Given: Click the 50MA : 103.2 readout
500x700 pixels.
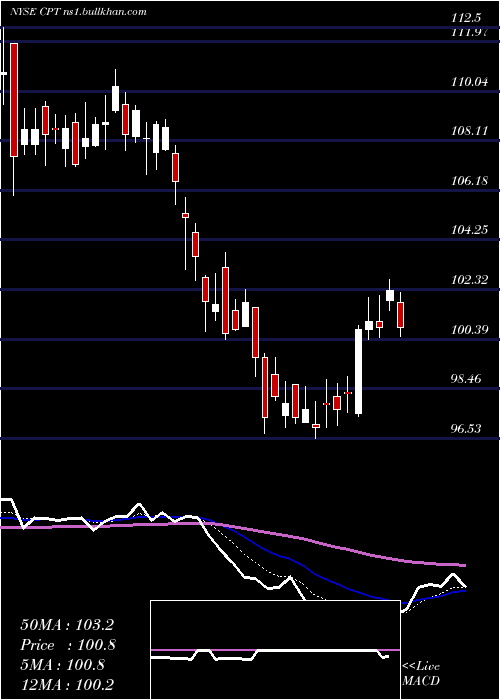Looking at the screenshot, I should click(x=67, y=624).
